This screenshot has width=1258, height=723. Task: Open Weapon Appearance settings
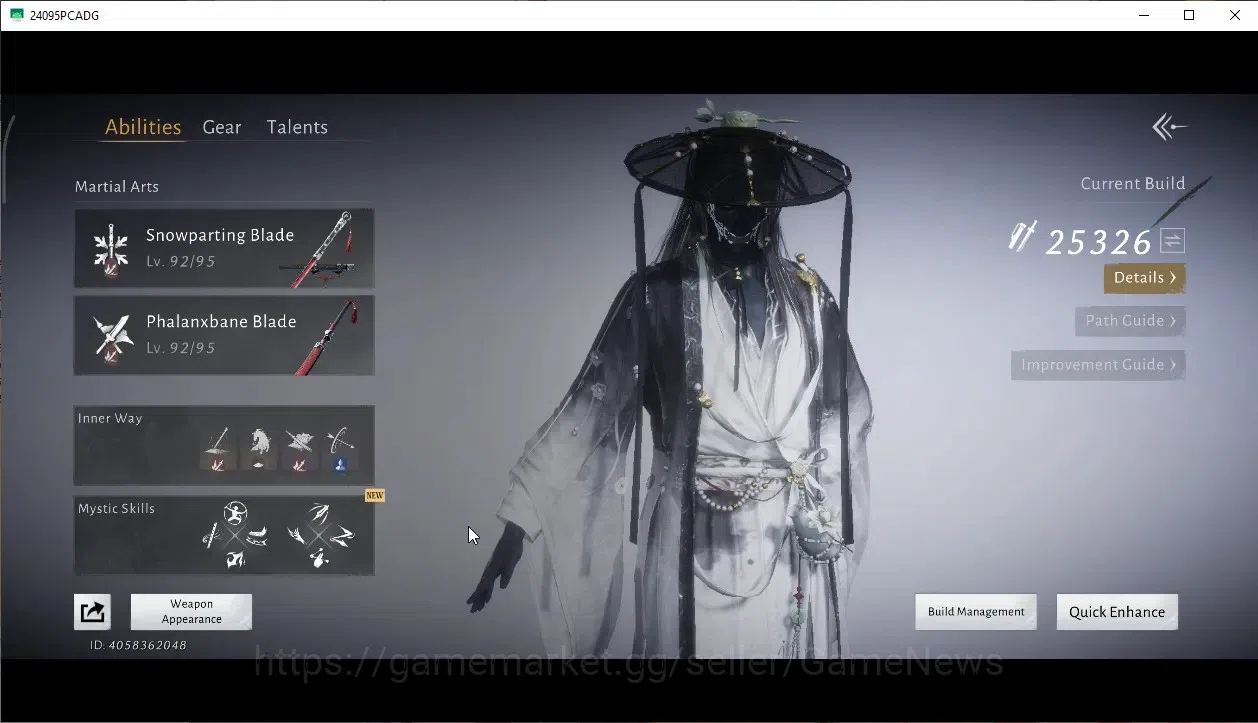click(x=191, y=612)
